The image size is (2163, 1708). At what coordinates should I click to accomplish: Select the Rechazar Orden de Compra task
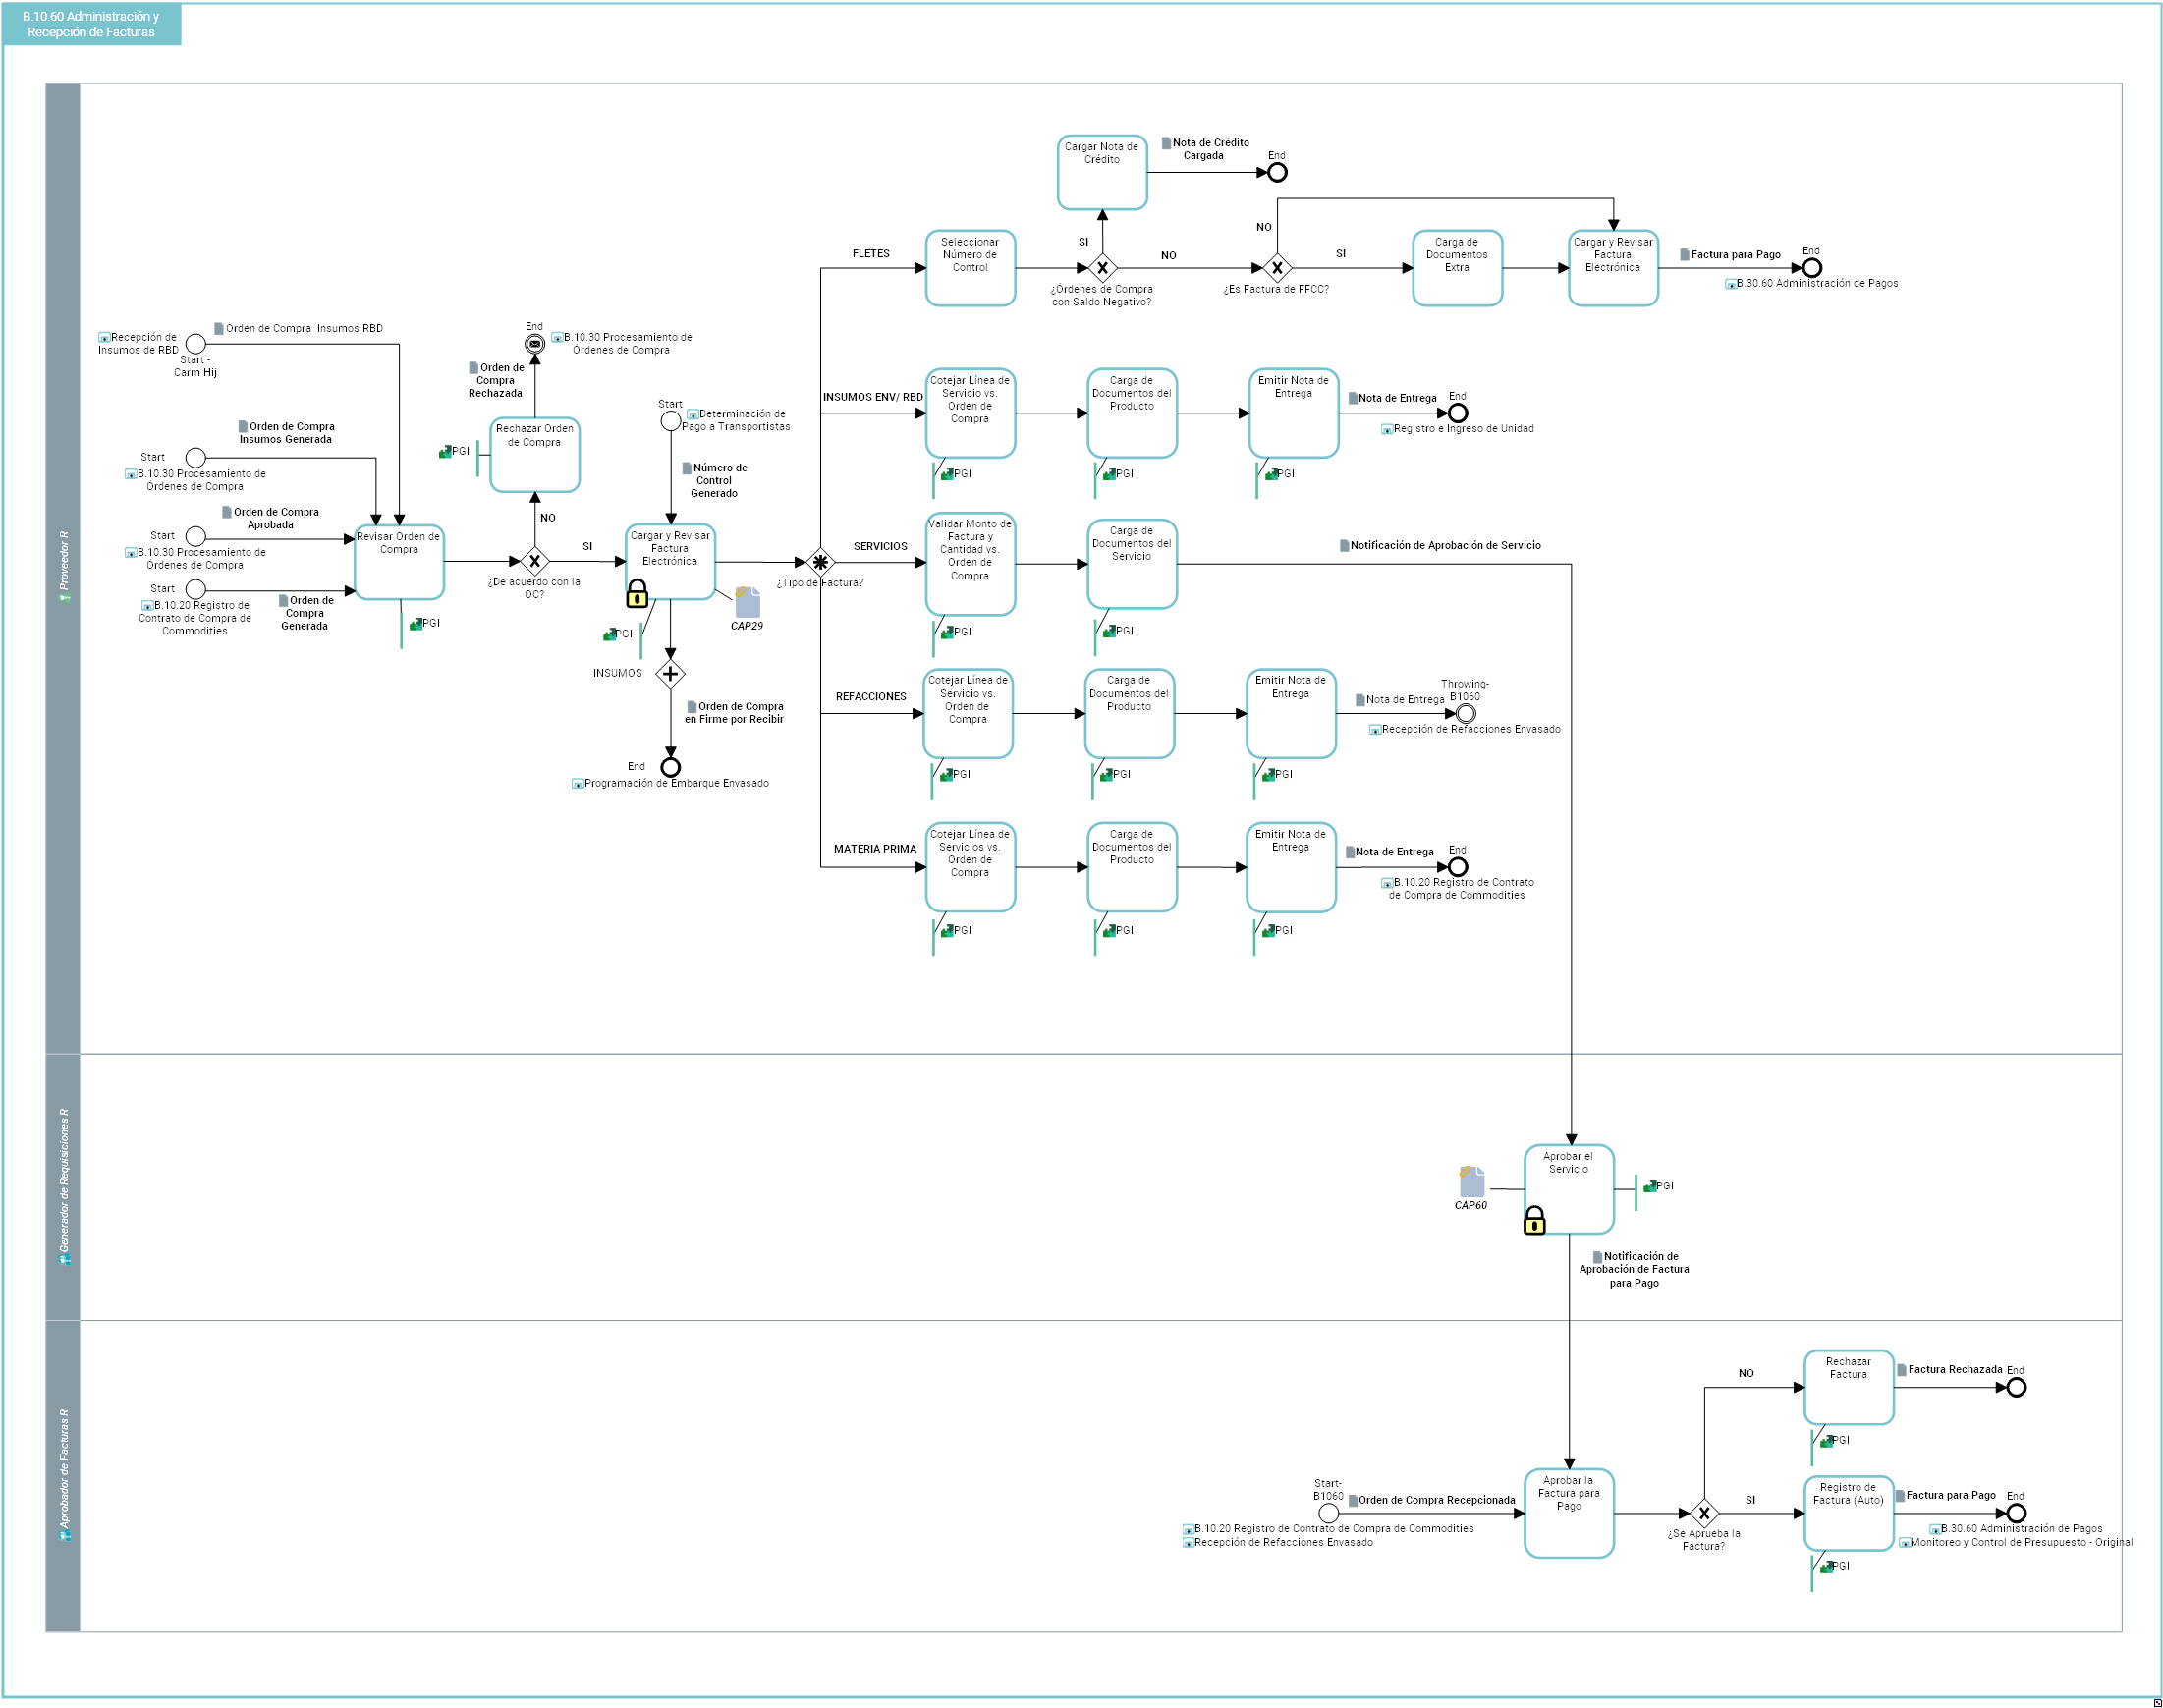(535, 455)
